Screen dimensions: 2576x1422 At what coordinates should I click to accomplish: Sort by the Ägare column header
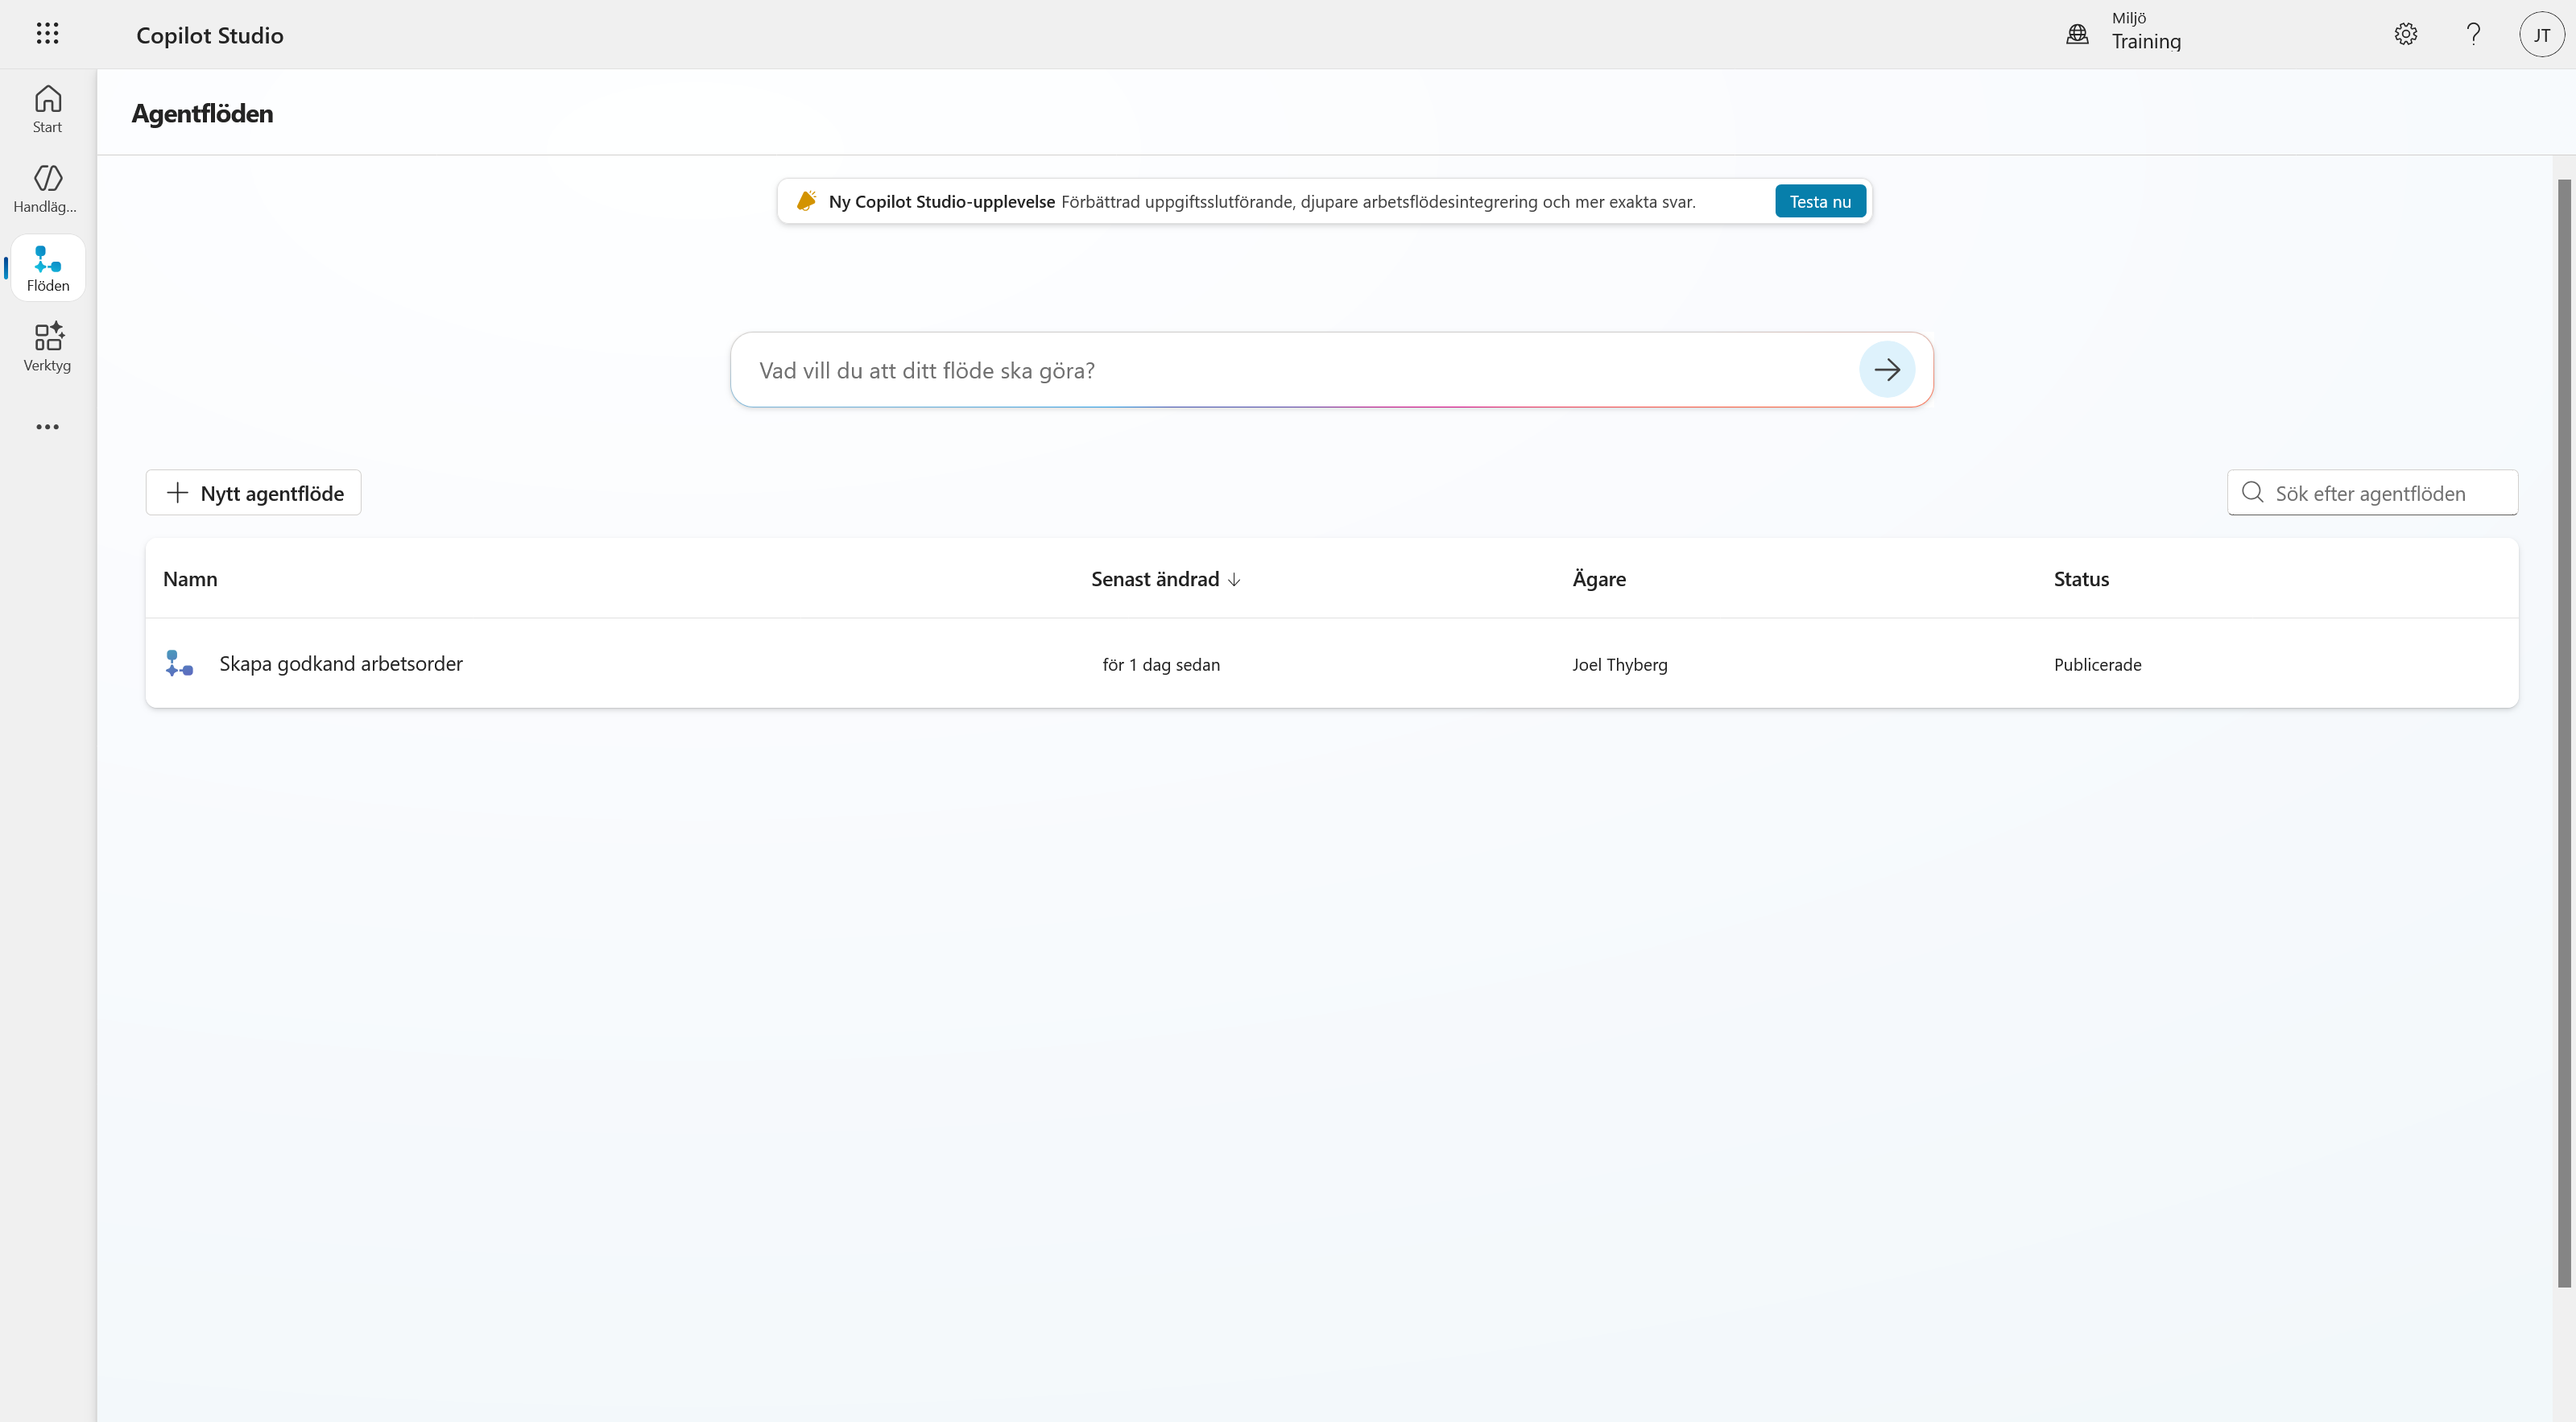(x=1599, y=578)
